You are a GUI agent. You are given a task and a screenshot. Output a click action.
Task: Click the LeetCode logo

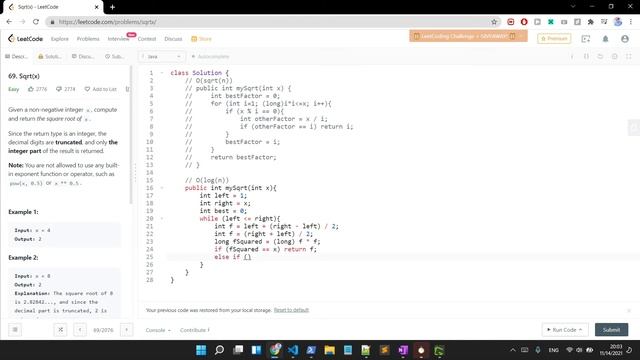point(25,39)
